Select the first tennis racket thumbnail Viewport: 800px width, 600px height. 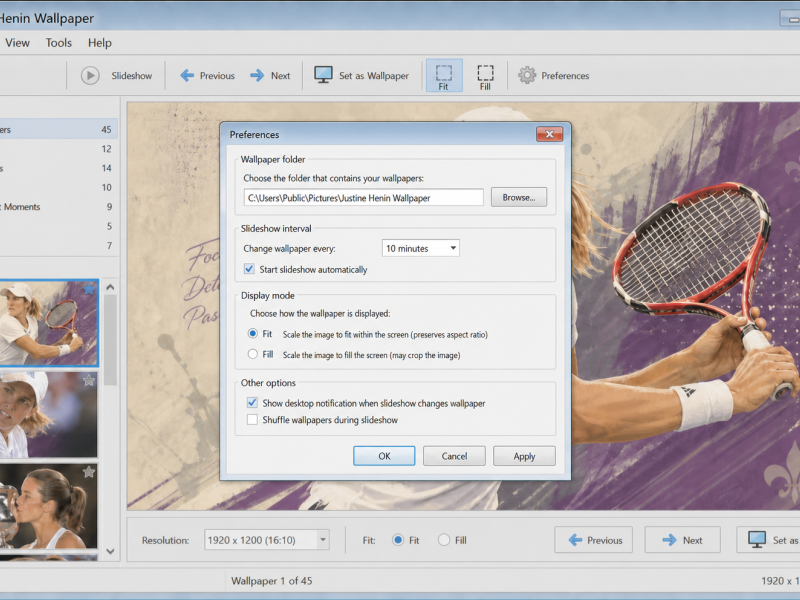coord(48,323)
